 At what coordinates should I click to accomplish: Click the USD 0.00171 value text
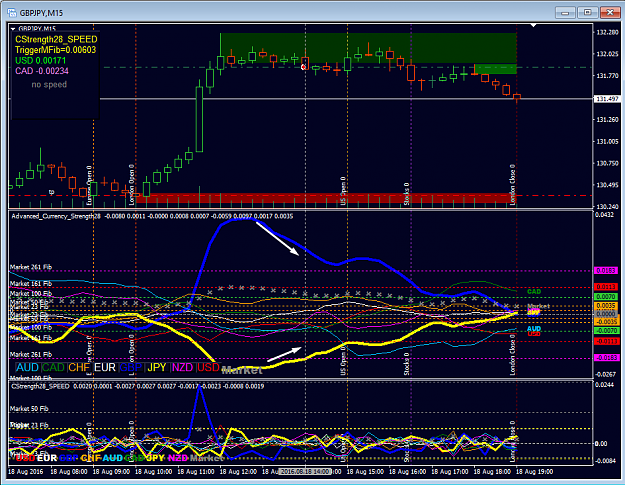(40, 61)
